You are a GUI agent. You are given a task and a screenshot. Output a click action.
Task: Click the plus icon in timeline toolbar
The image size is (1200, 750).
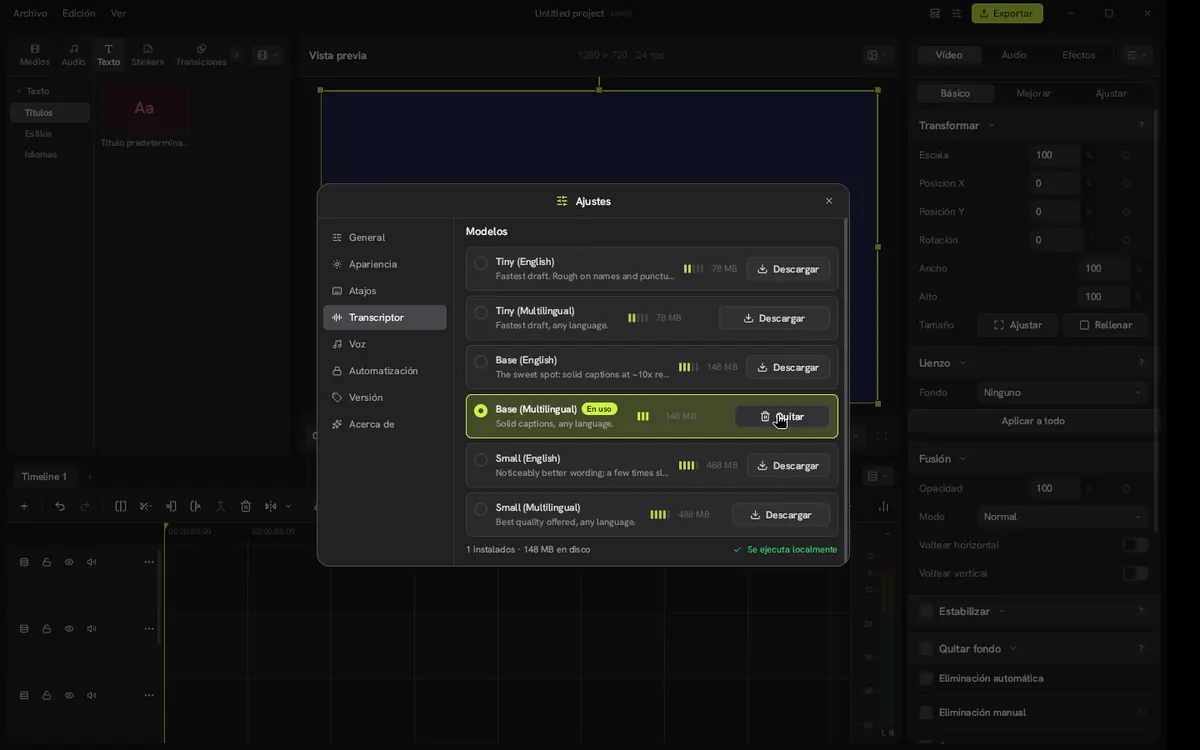pos(24,506)
